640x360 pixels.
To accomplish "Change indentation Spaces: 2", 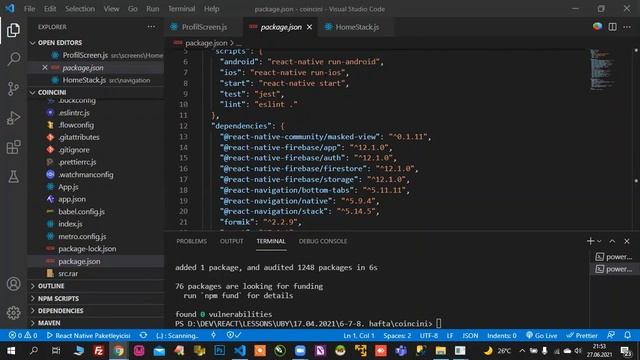I will [397, 336].
